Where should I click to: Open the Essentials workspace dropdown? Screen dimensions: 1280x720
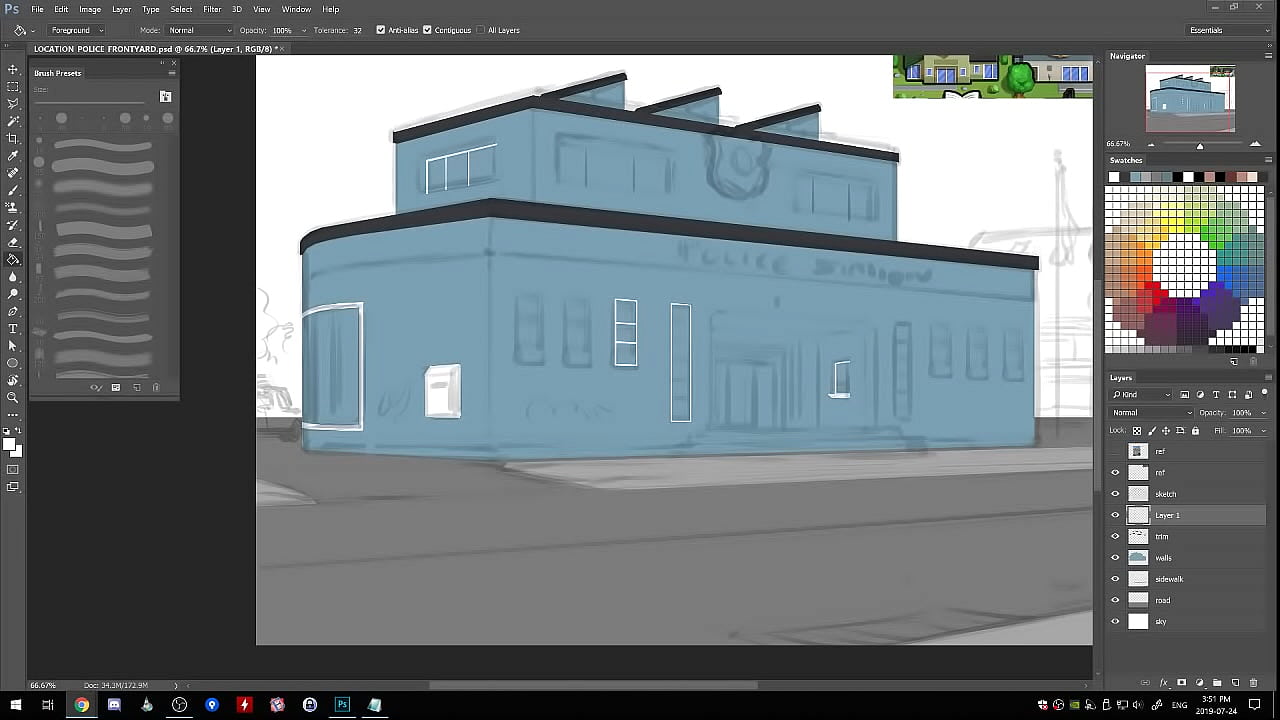click(x=1228, y=30)
